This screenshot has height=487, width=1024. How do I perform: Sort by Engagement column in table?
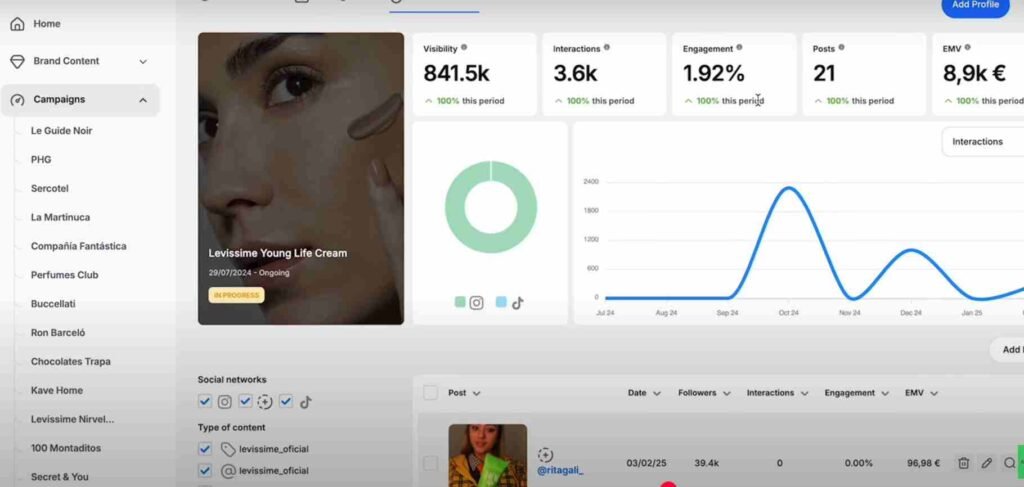[857, 393]
